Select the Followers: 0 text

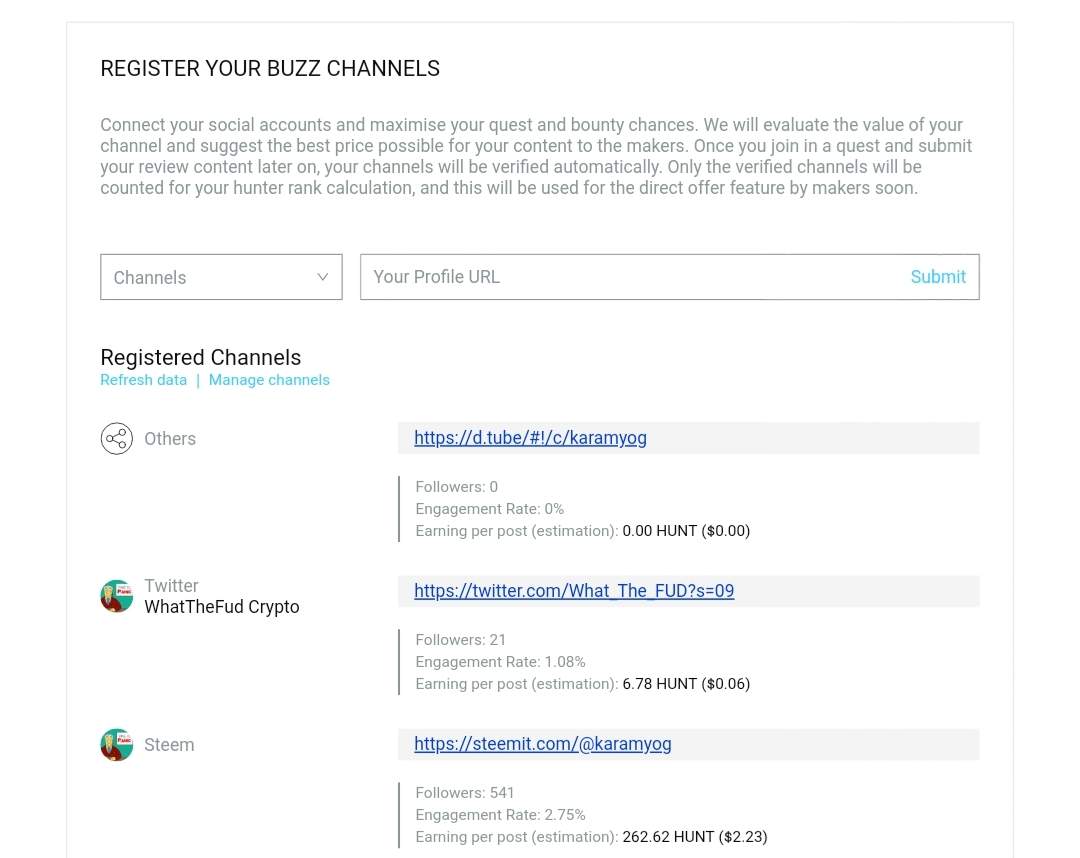[456, 487]
